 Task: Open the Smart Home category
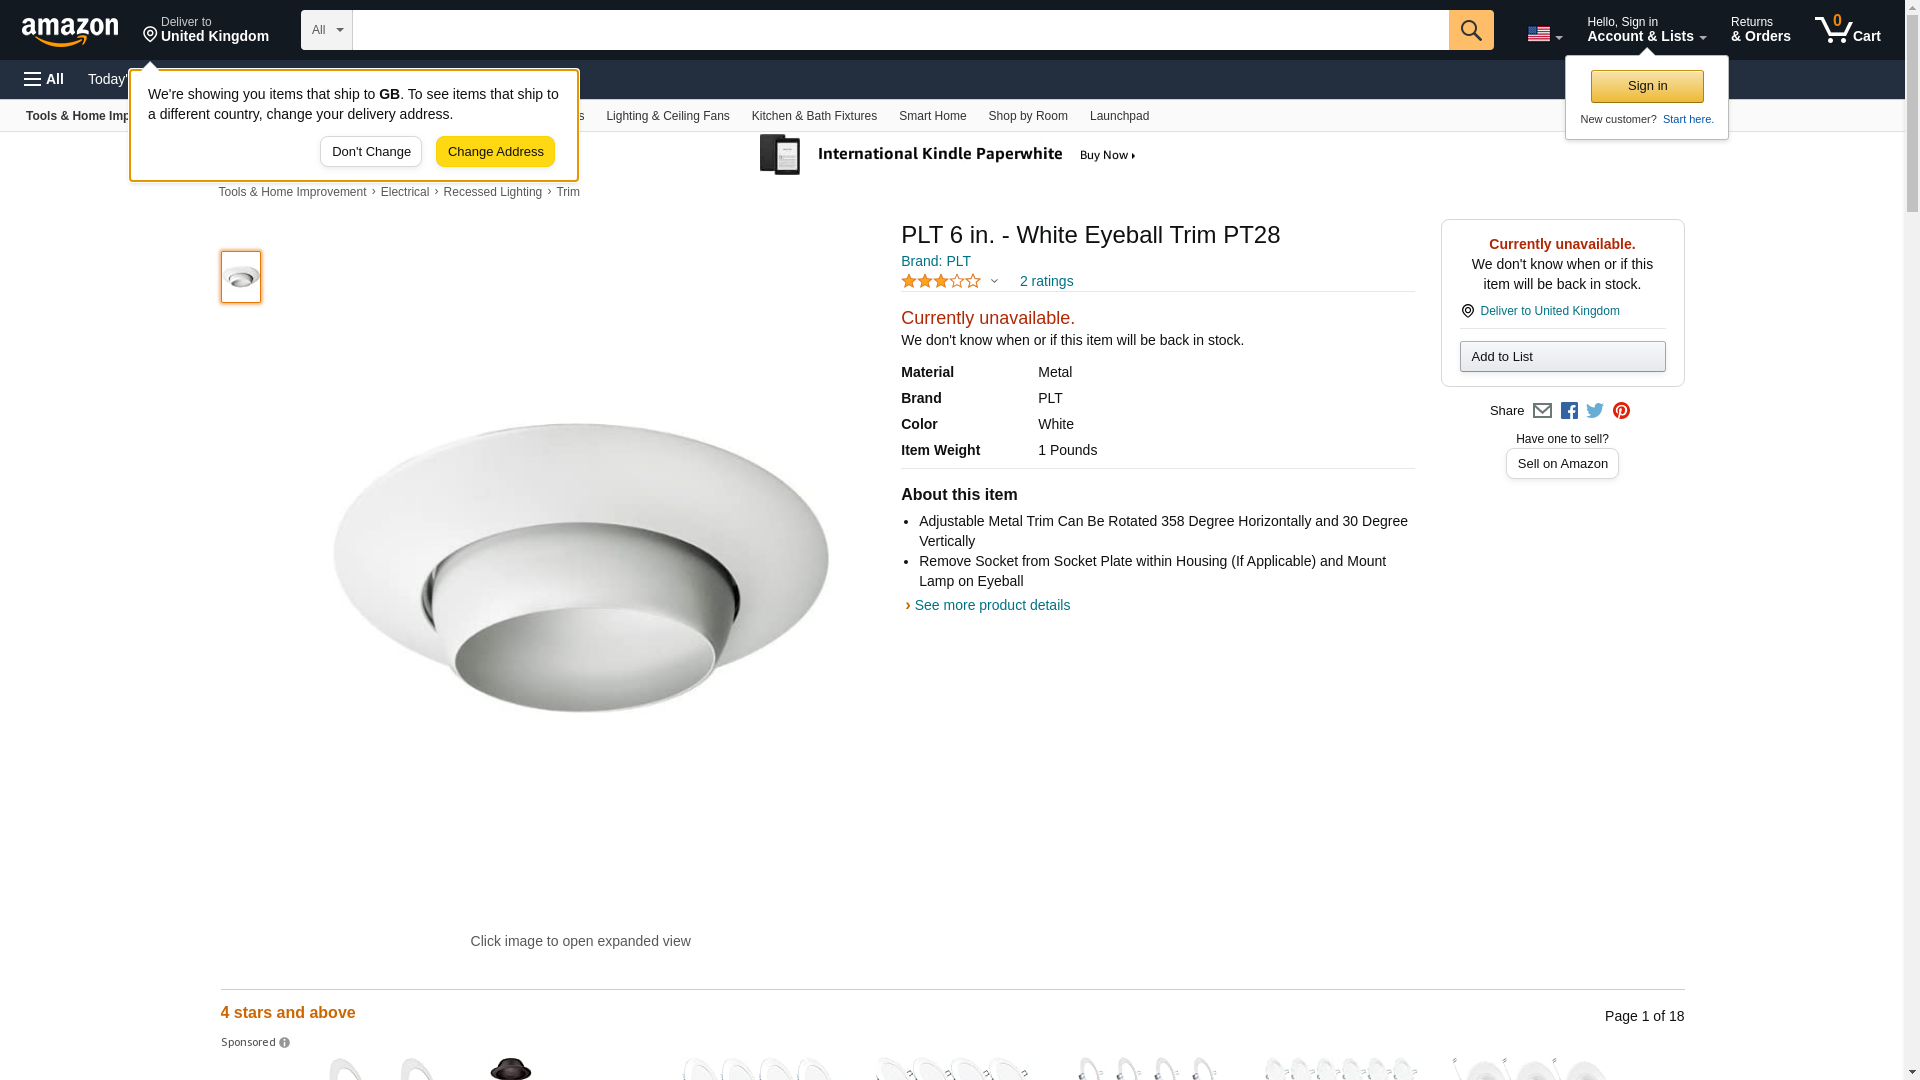[932, 116]
